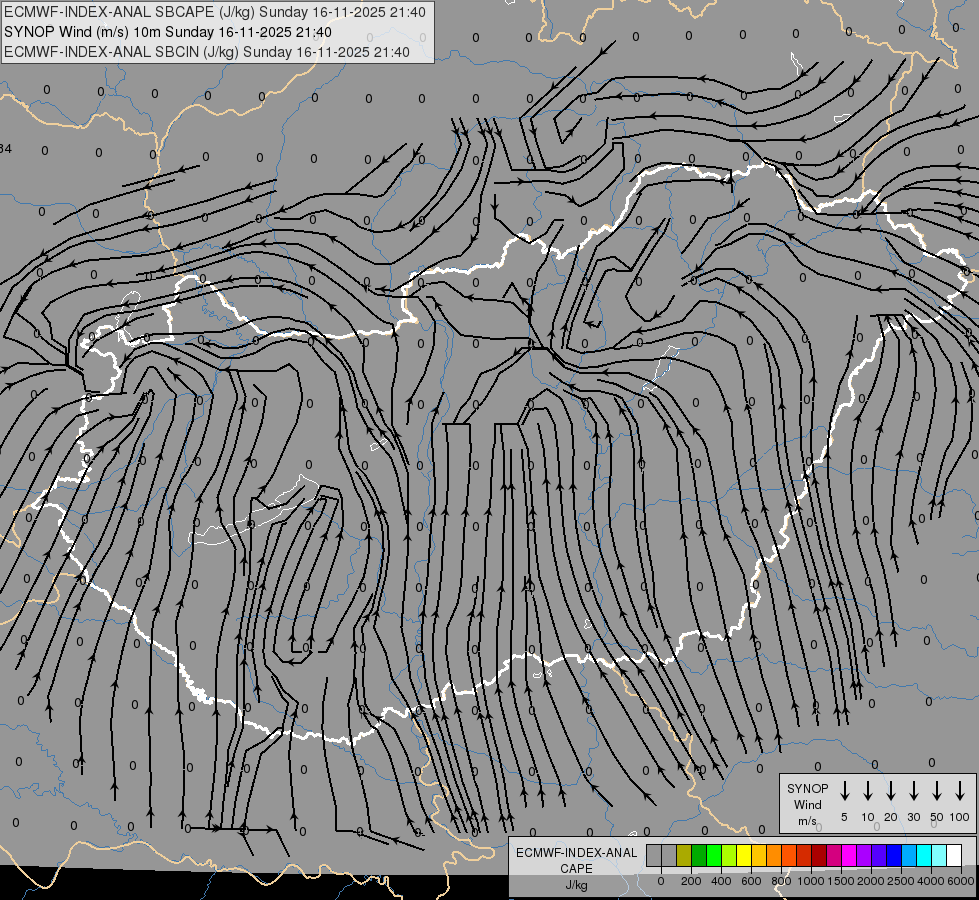Choose the bright magenta CAPE legend swatch
The height and width of the screenshot is (900, 979).
(x=849, y=855)
